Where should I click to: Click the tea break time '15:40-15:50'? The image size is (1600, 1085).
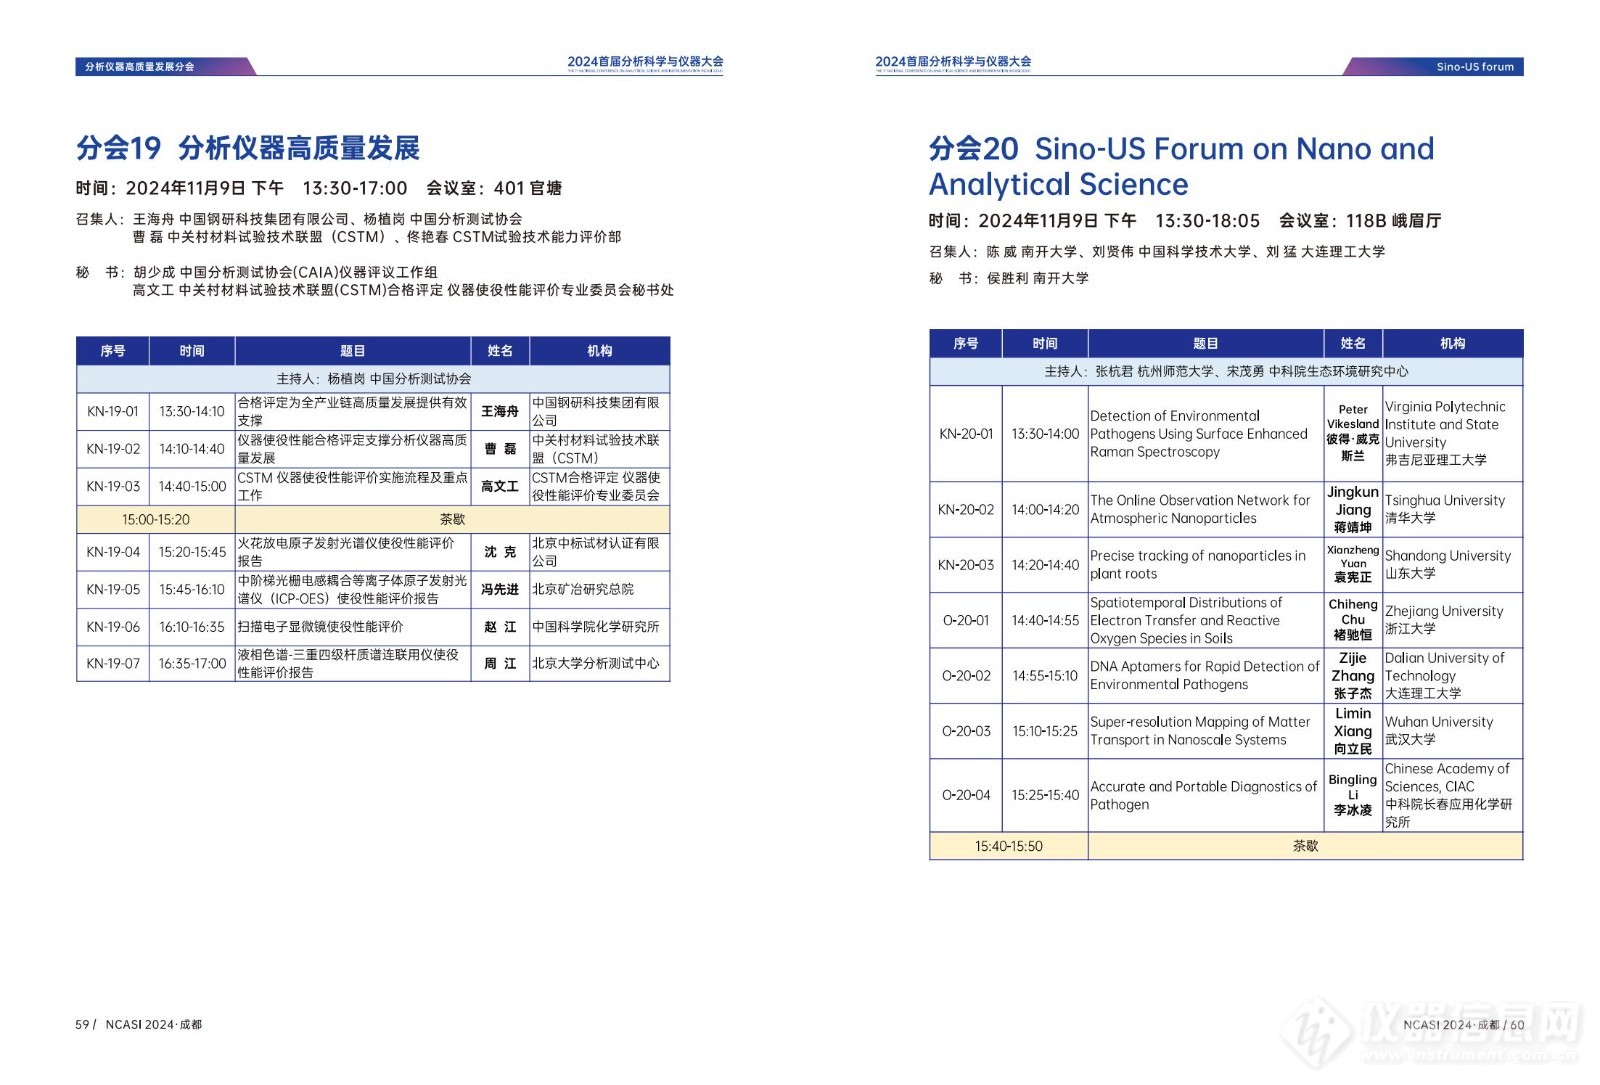click(x=1009, y=846)
